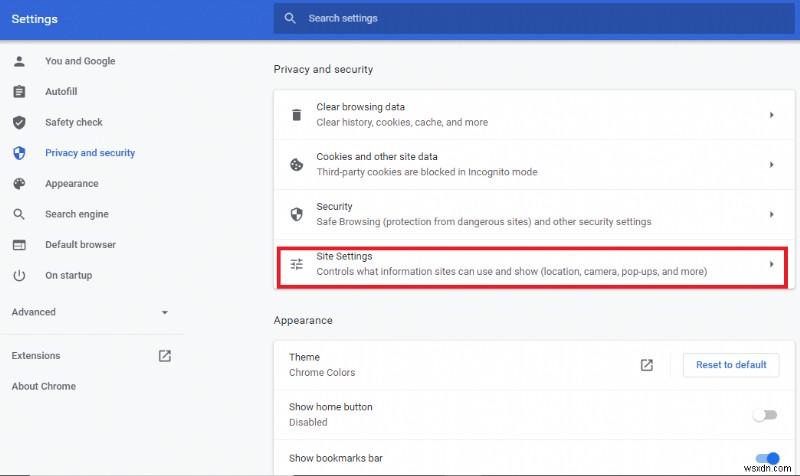Select Privacy and security in sidebar
The image size is (800, 476).
point(90,153)
